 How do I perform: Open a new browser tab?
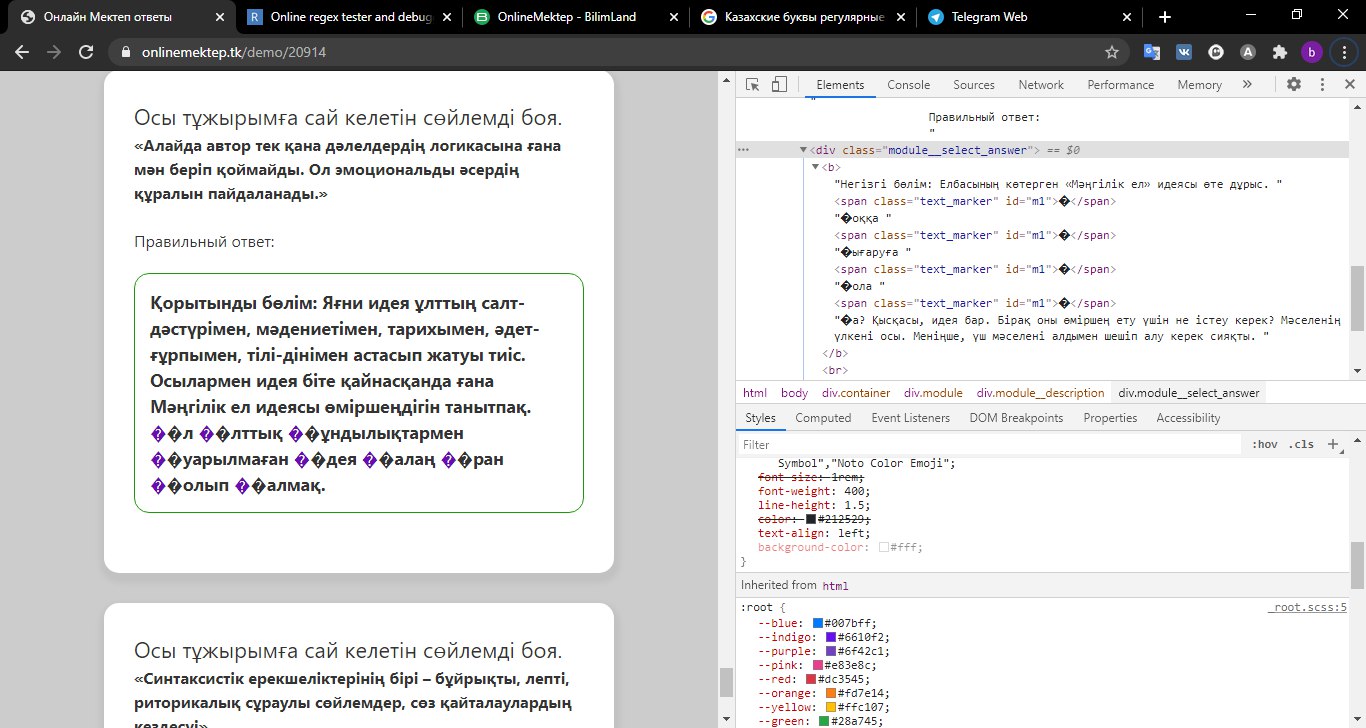click(1164, 17)
